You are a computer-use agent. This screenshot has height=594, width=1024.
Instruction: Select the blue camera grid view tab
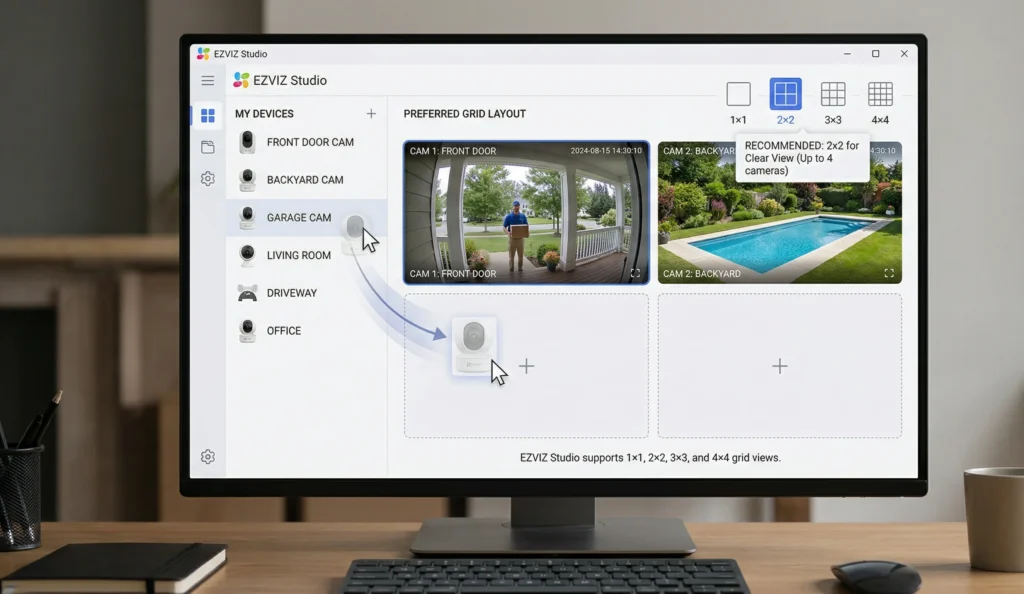click(208, 113)
